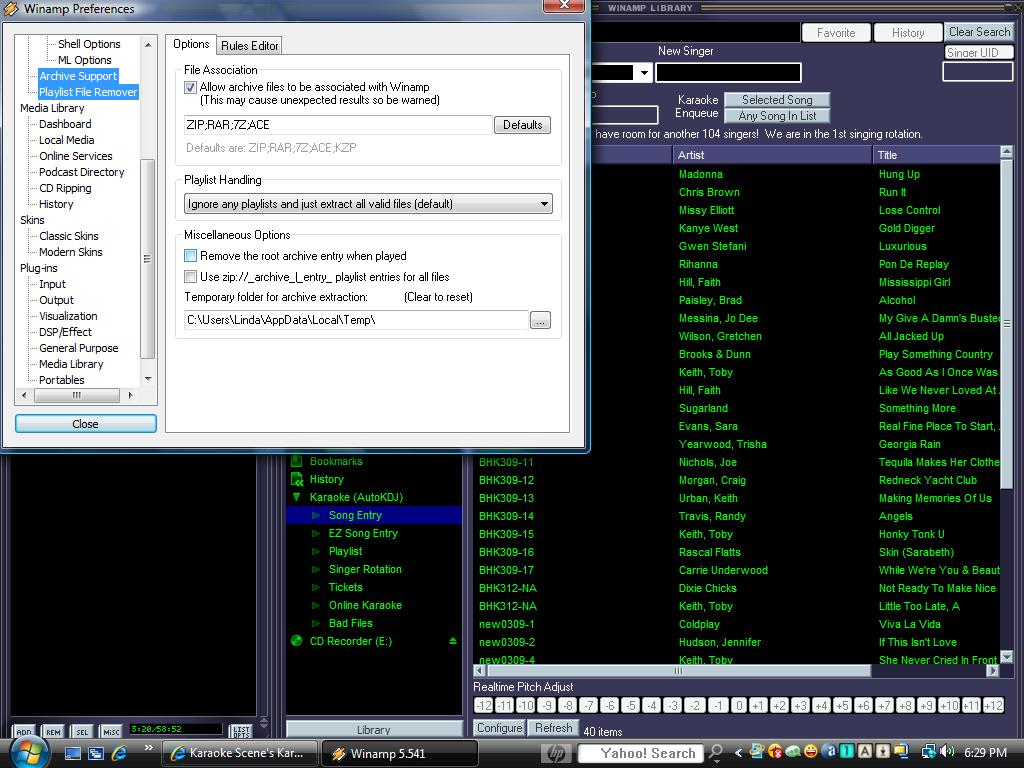Image resolution: width=1024 pixels, height=768 pixels.
Task: Click the Windows Start orb
Action: (30, 752)
